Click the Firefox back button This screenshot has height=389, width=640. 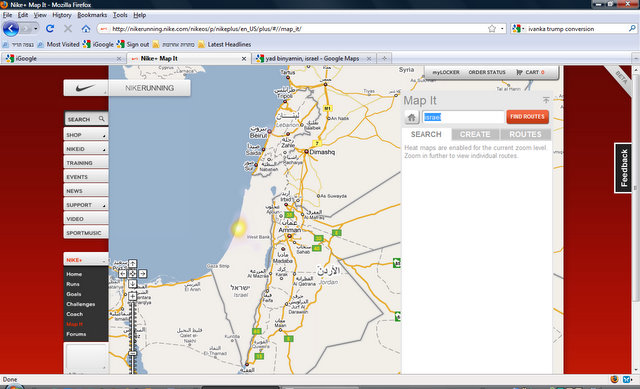[11, 29]
